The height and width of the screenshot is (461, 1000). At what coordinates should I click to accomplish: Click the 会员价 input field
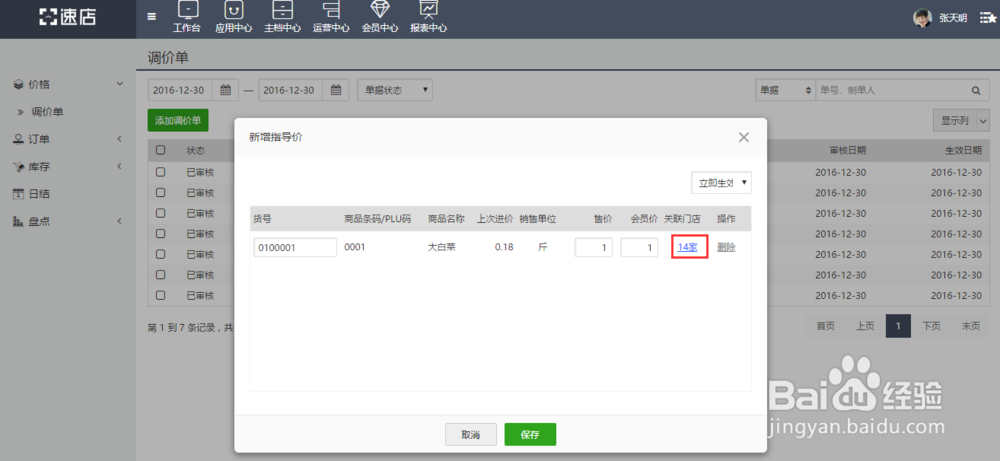click(x=639, y=247)
